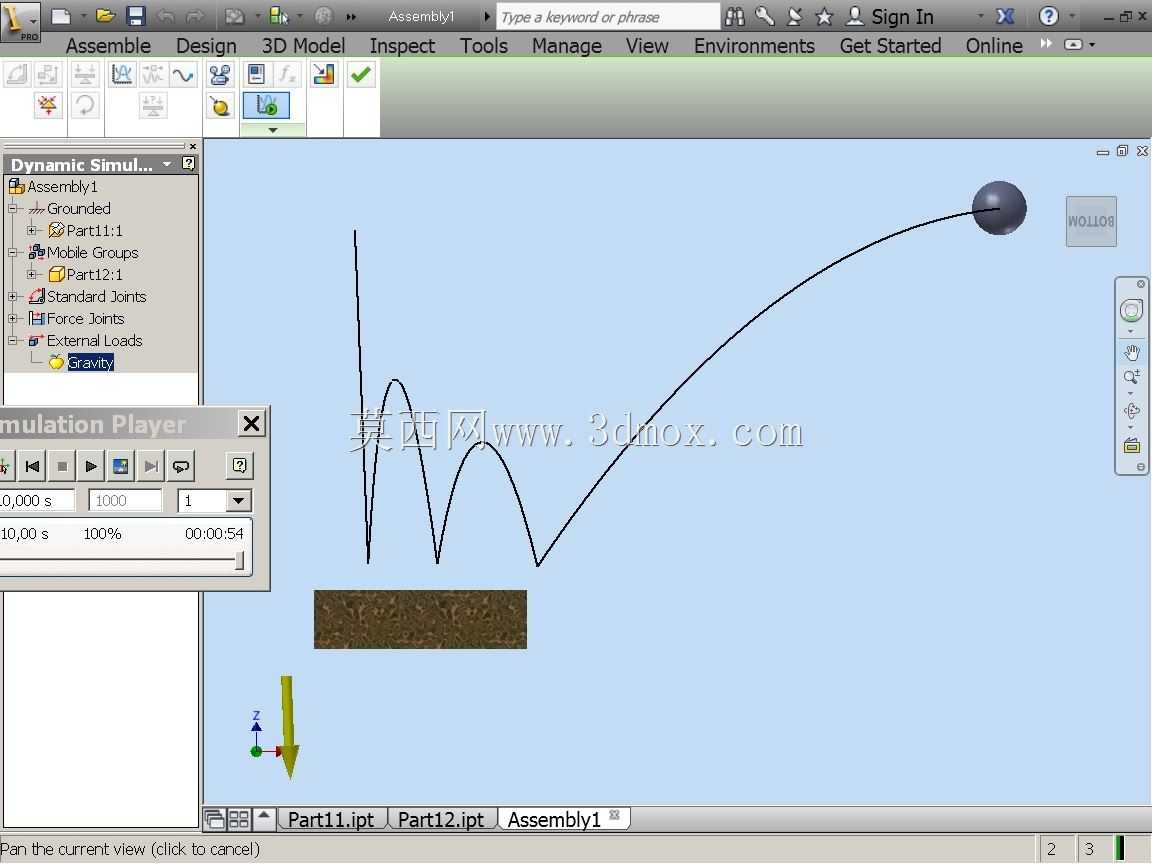
Task: Click the Look At tool in navigation bar
Action: click(1131, 445)
